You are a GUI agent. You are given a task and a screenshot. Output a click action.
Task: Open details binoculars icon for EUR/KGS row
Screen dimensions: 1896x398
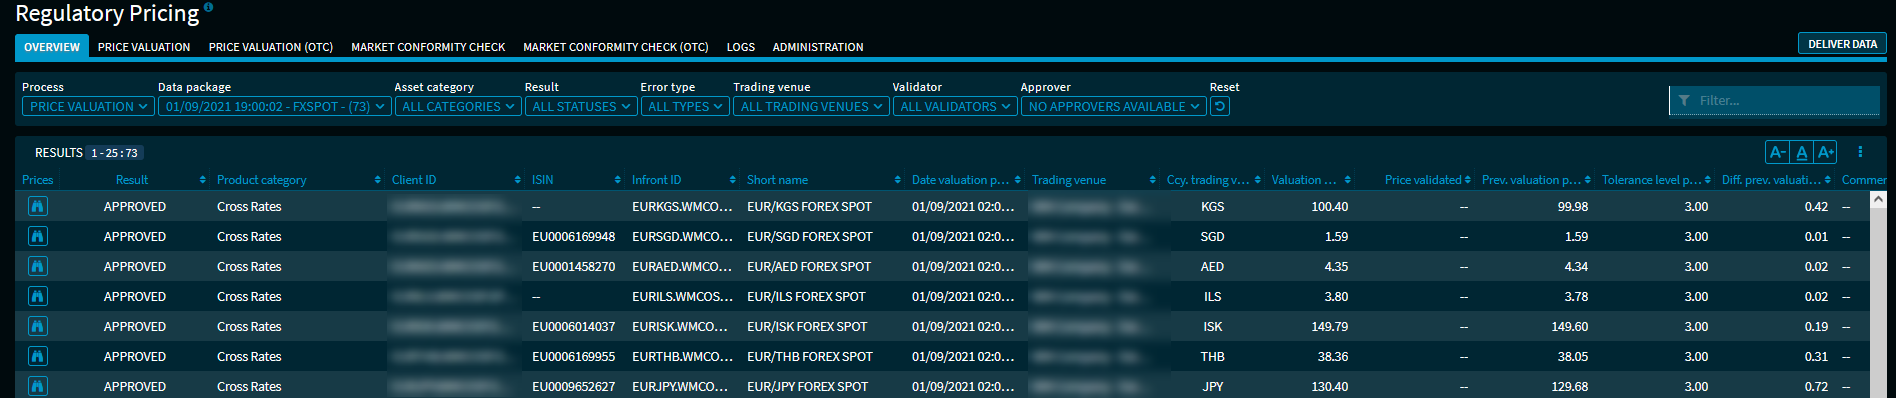tap(37, 206)
